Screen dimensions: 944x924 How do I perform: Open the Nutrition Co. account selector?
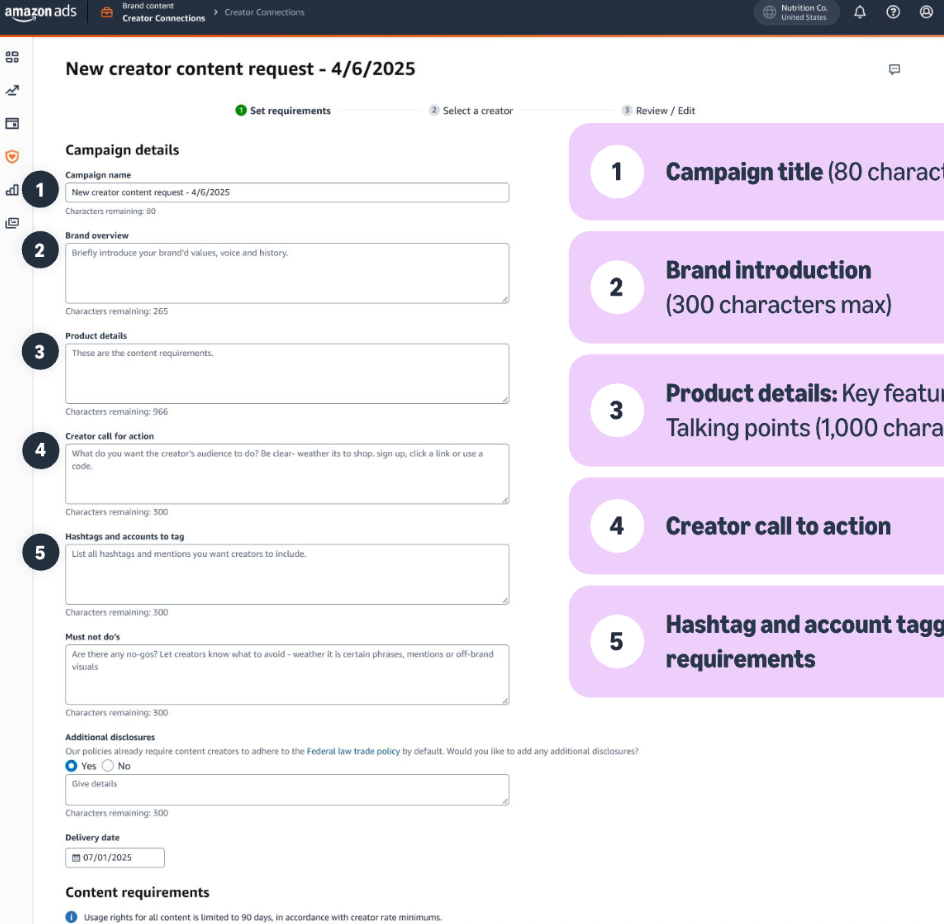(x=796, y=13)
